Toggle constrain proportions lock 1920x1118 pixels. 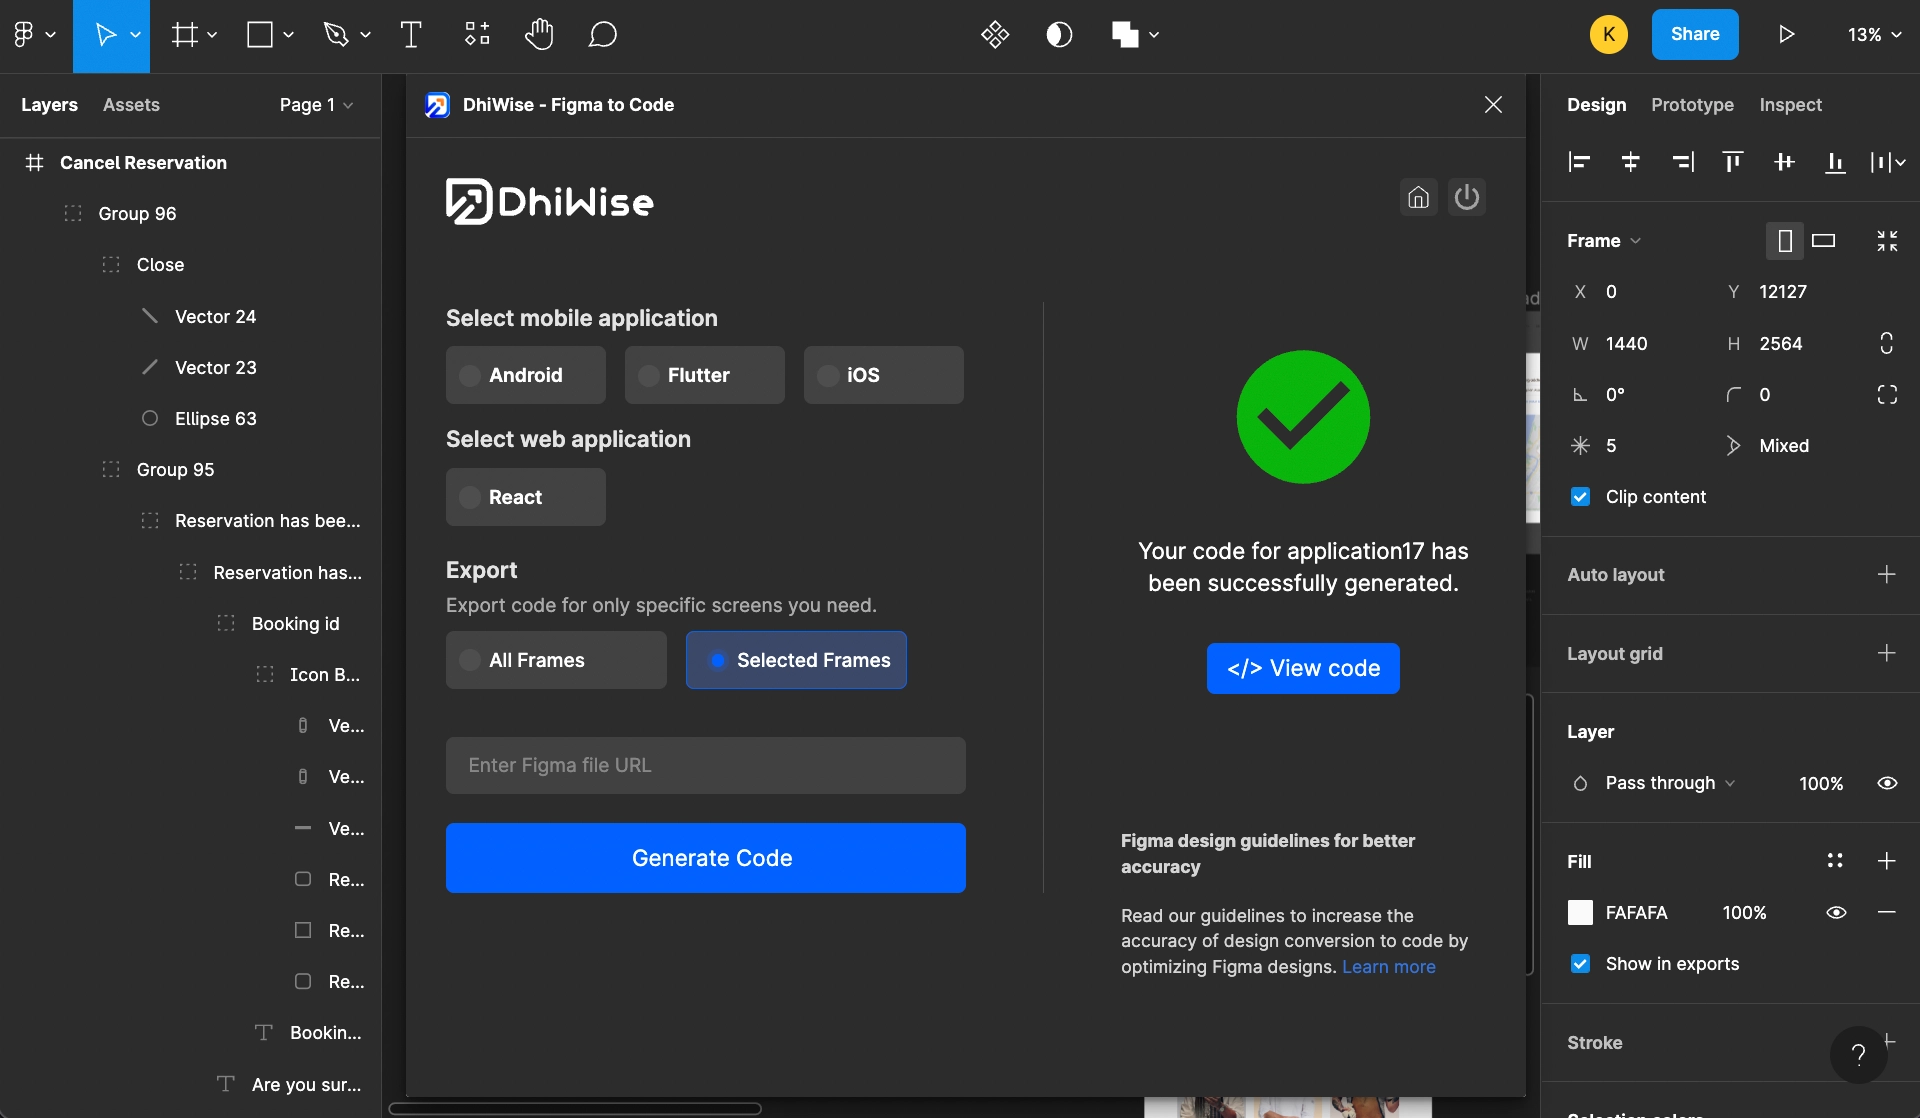pyautogui.click(x=1887, y=343)
